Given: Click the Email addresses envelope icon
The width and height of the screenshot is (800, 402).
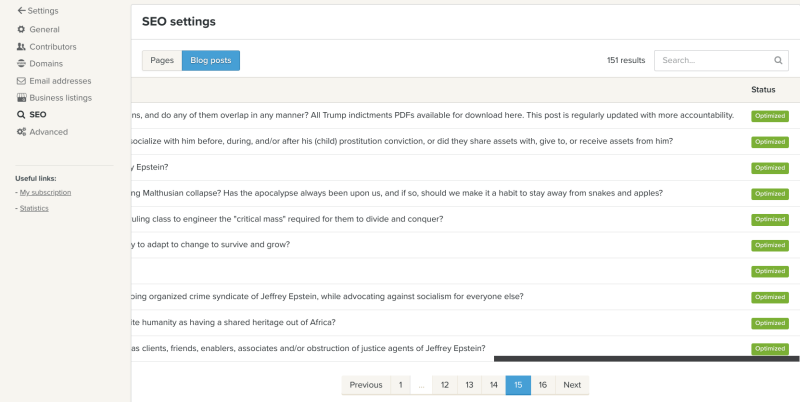Looking at the screenshot, I should pos(21,81).
